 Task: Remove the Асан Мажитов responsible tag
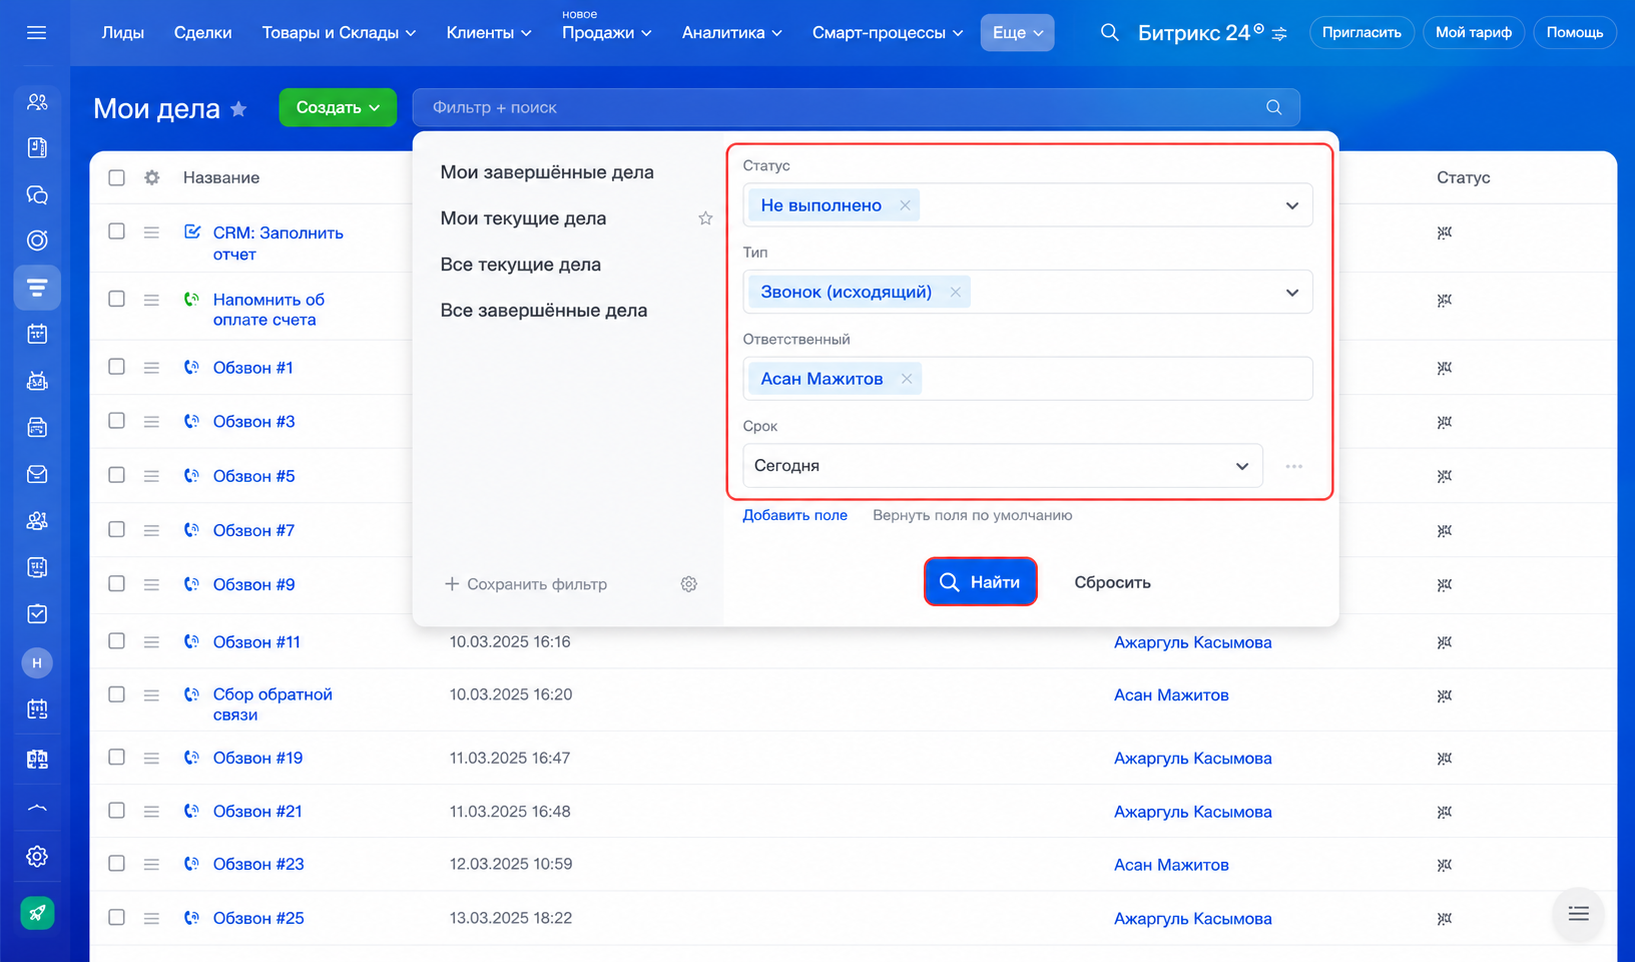coord(906,379)
